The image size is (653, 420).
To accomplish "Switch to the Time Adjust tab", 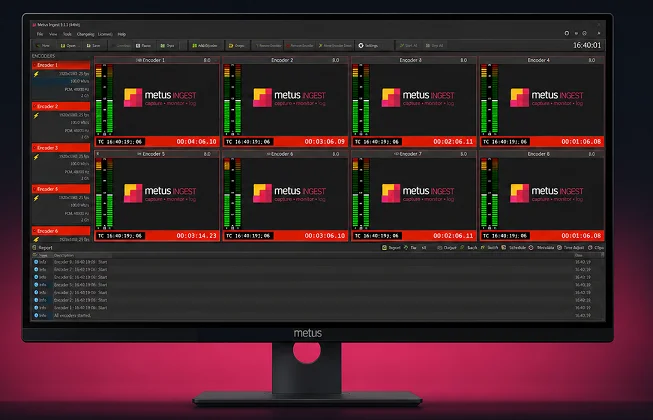I will (x=571, y=248).
